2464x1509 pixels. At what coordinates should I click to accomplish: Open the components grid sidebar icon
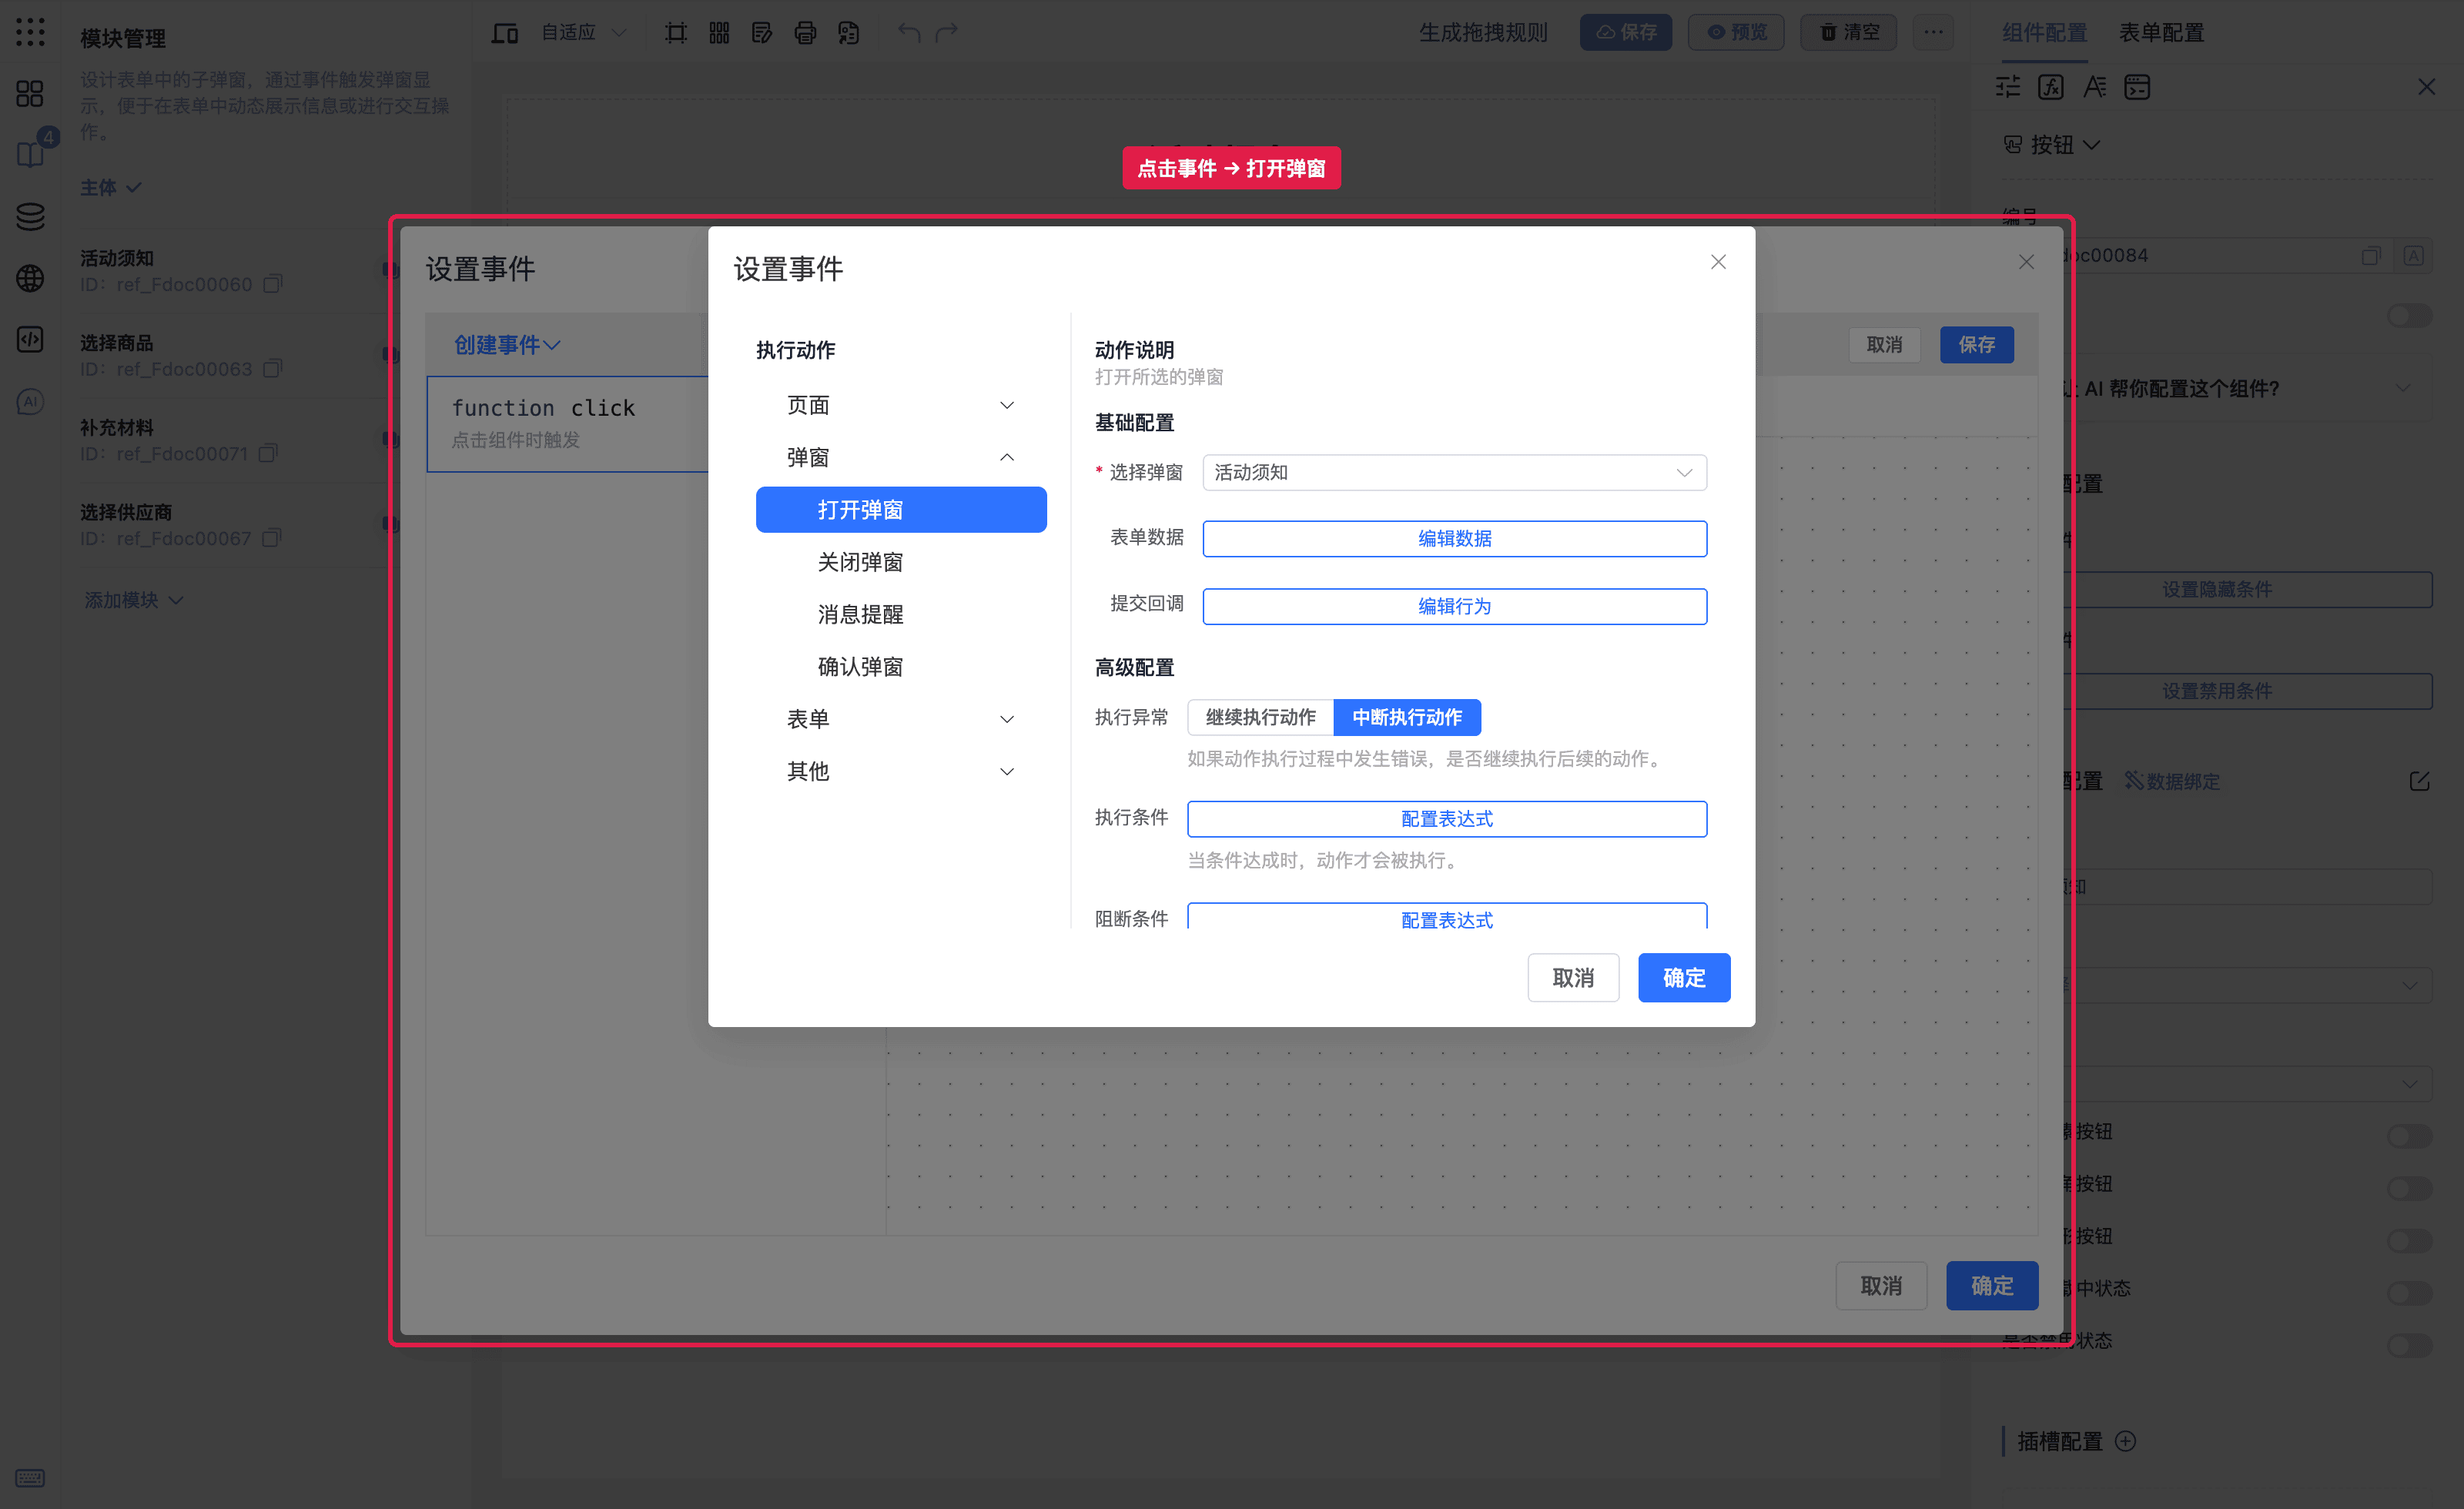[30, 94]
